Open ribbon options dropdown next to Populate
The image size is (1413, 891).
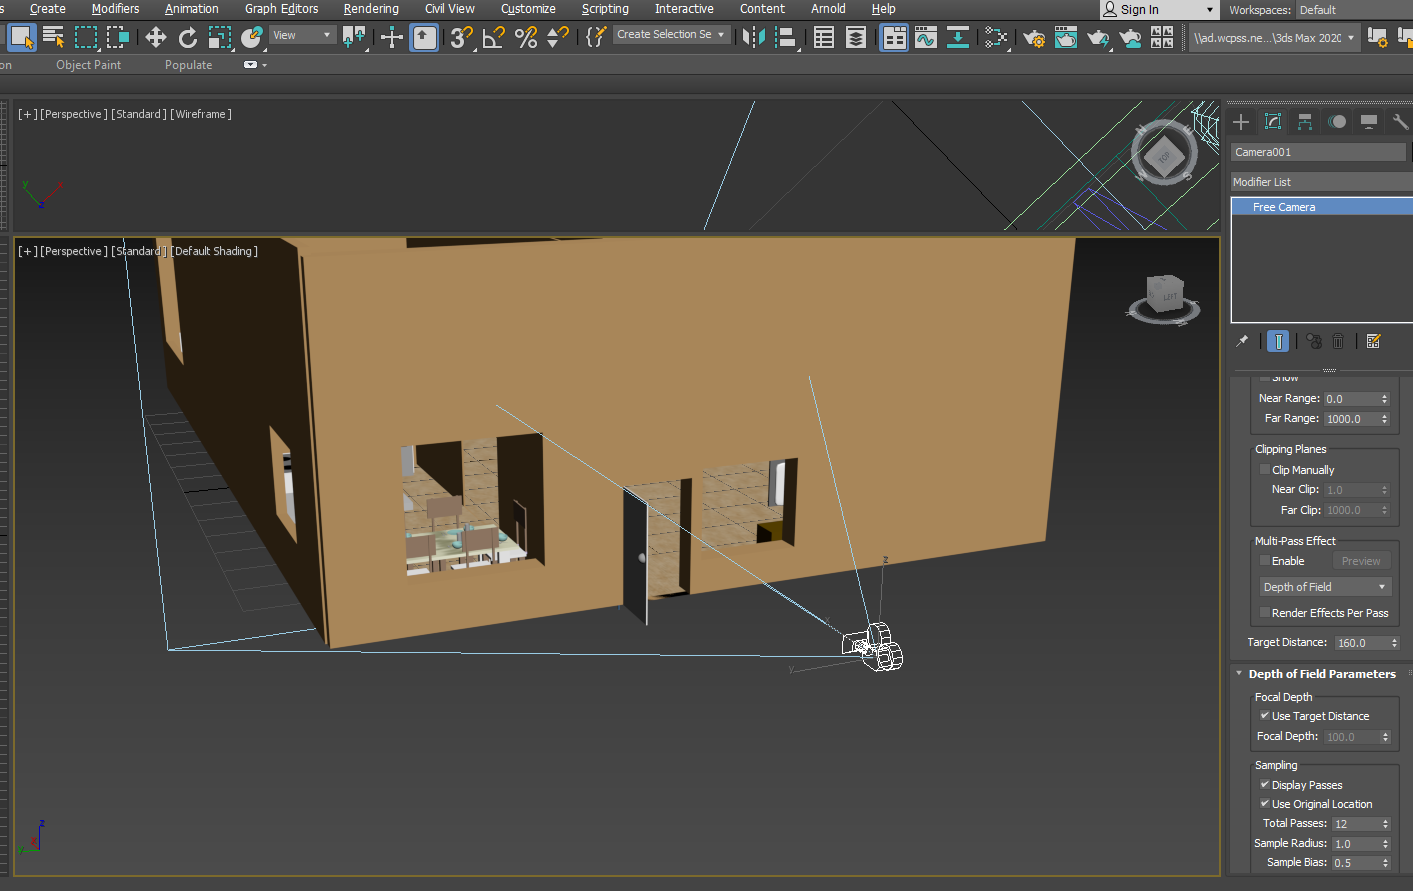[x=254, y=65]
